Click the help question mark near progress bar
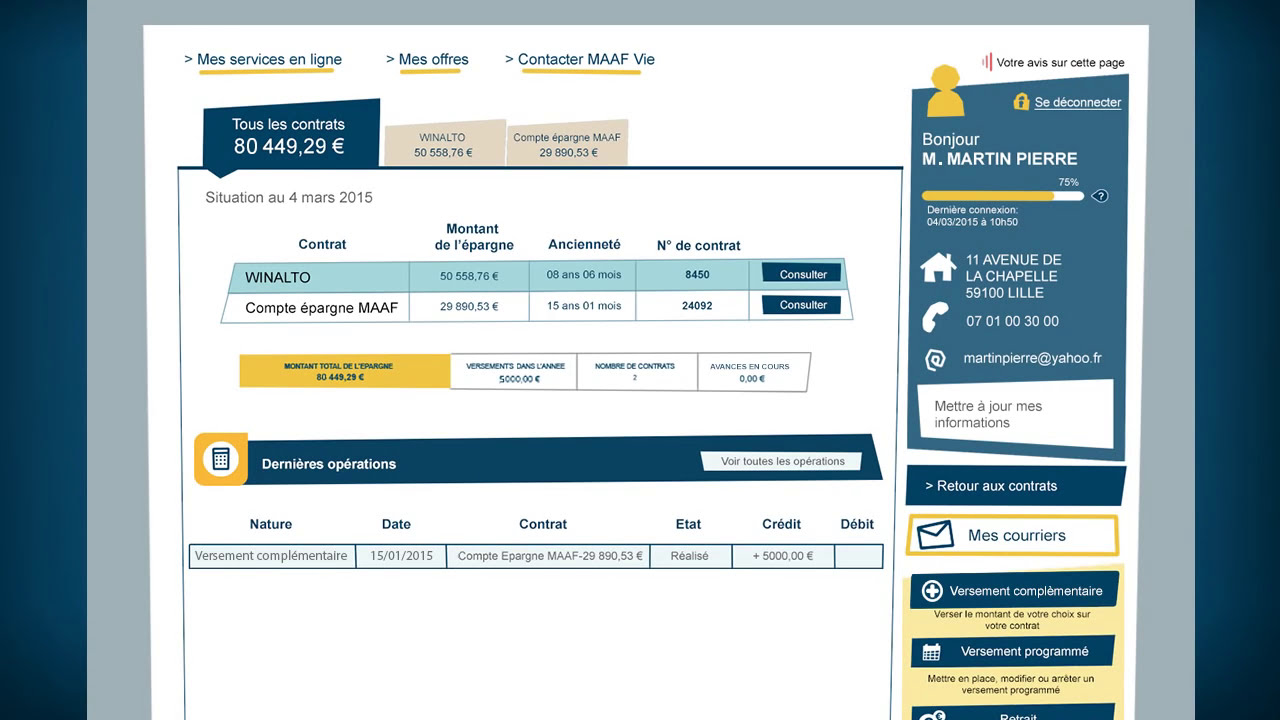The height and width of the screenshot is (720, 1280). (x=1100, y=196)
